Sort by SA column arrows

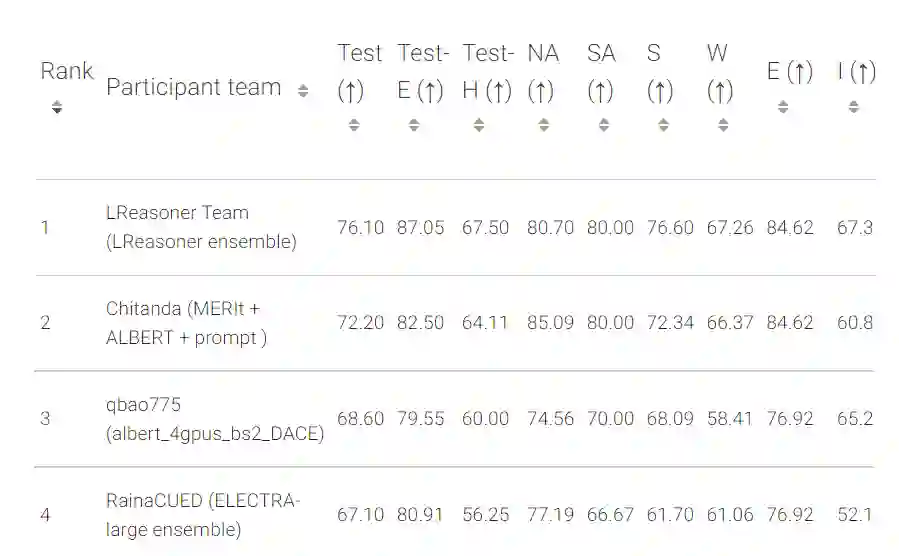603,125
